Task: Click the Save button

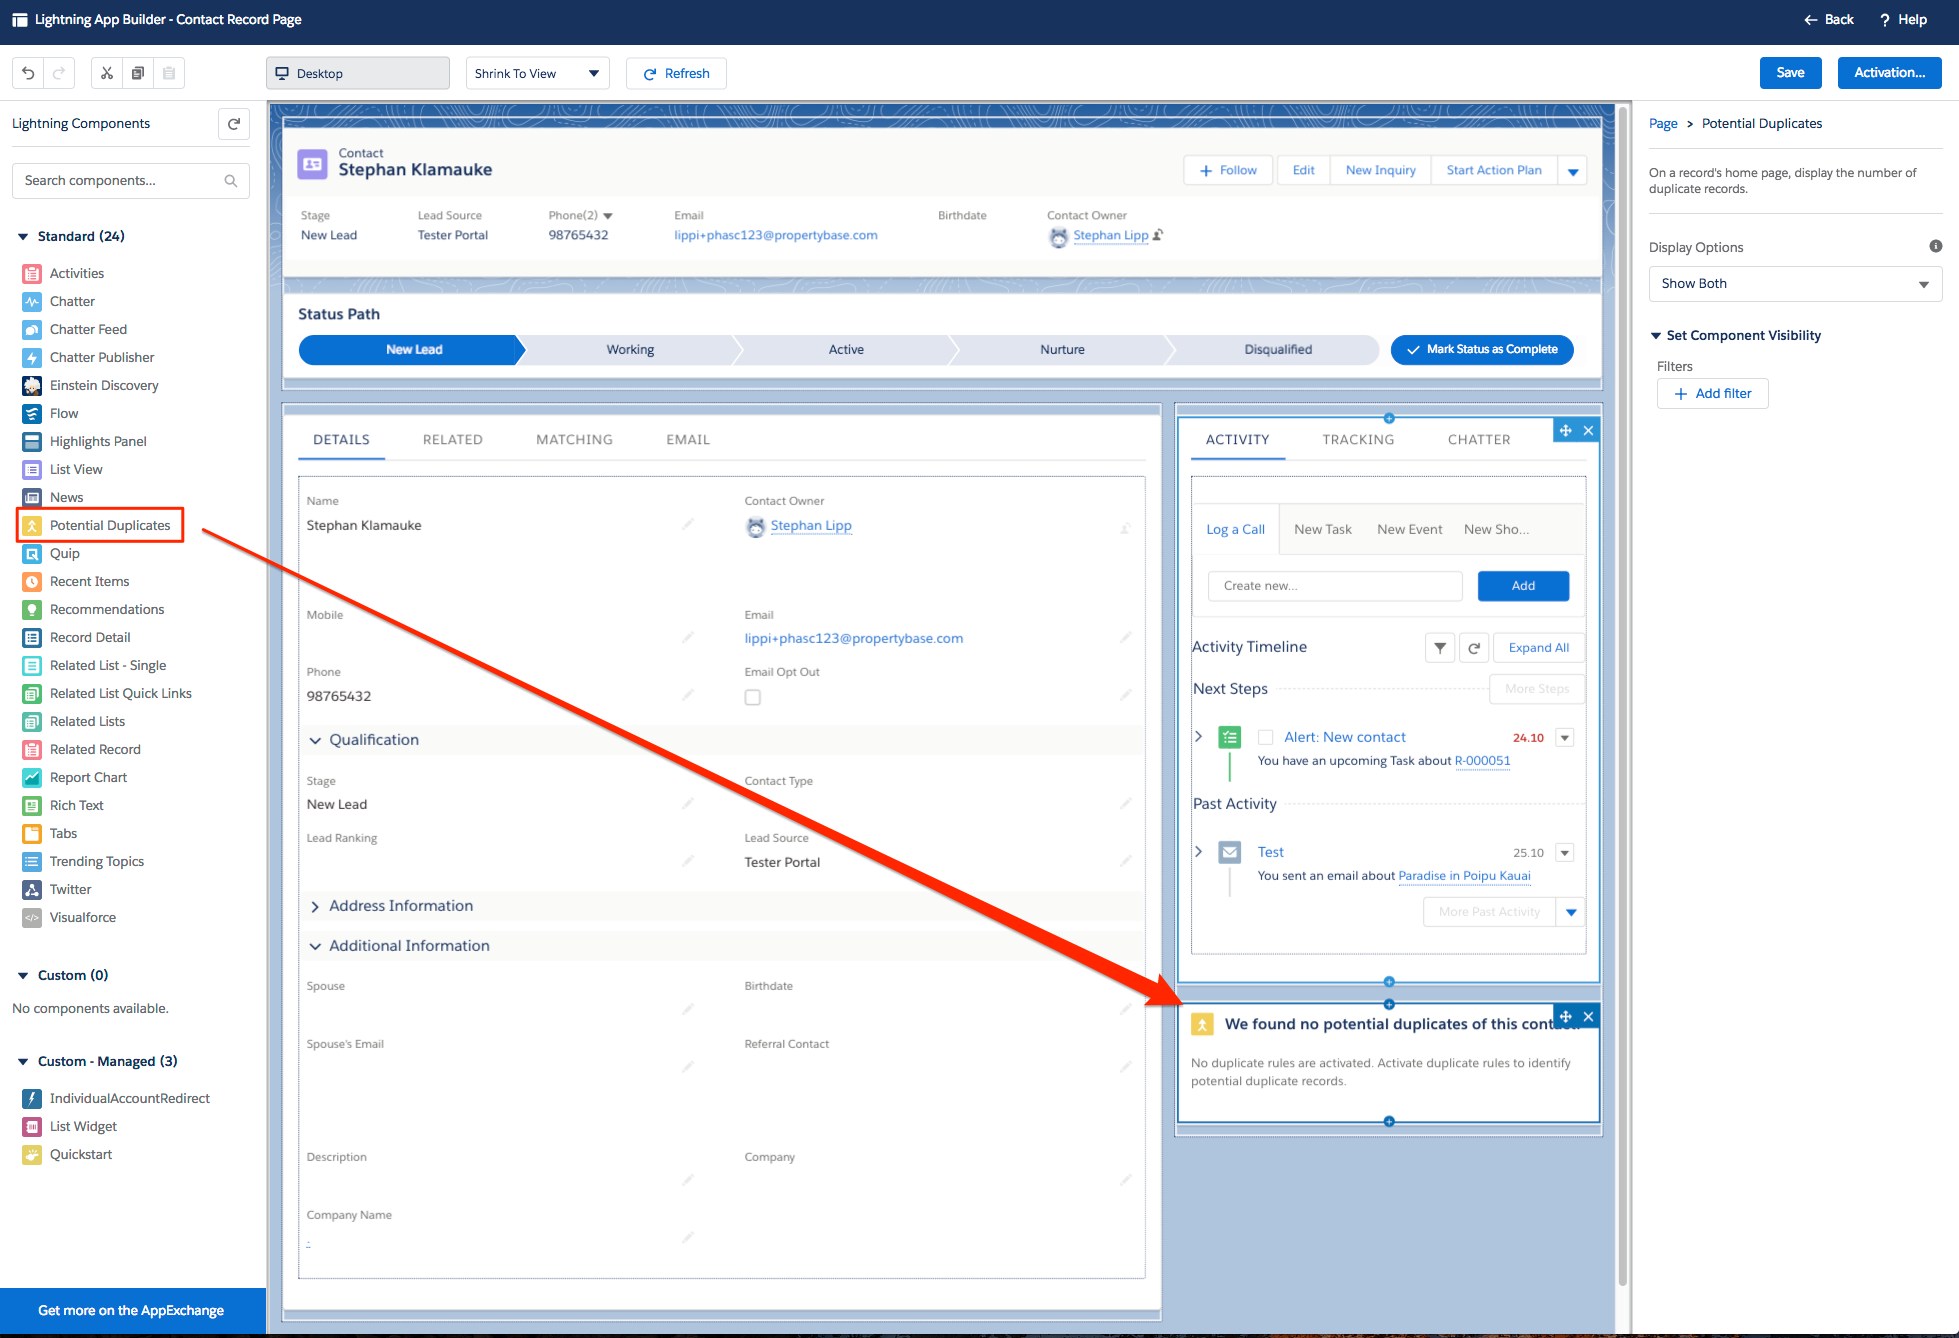Action: click(1790, 73)
